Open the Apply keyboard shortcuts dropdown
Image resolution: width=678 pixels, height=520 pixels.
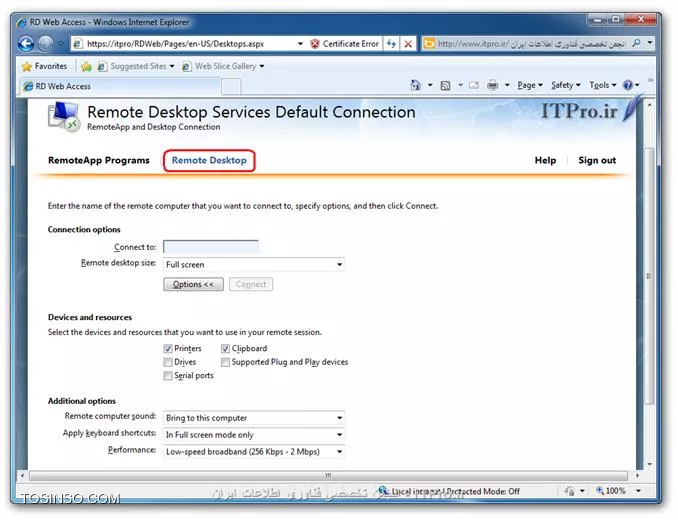(x=254, y=435)
